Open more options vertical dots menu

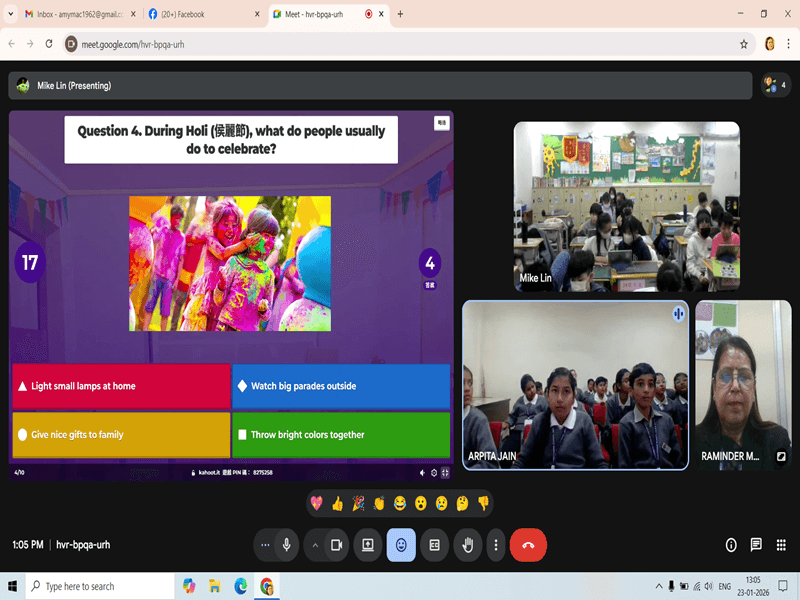tap(496, 545)
